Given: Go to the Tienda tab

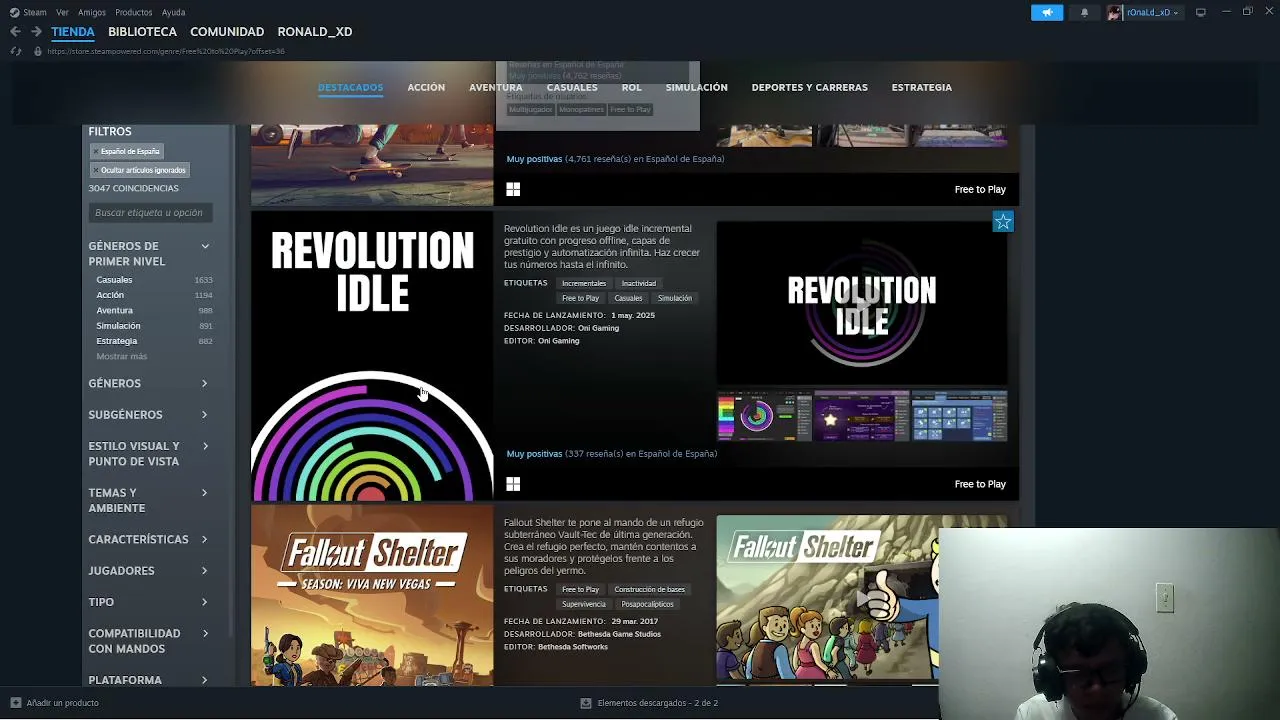Looking at the screenshot, I should (x=73, y=32).
